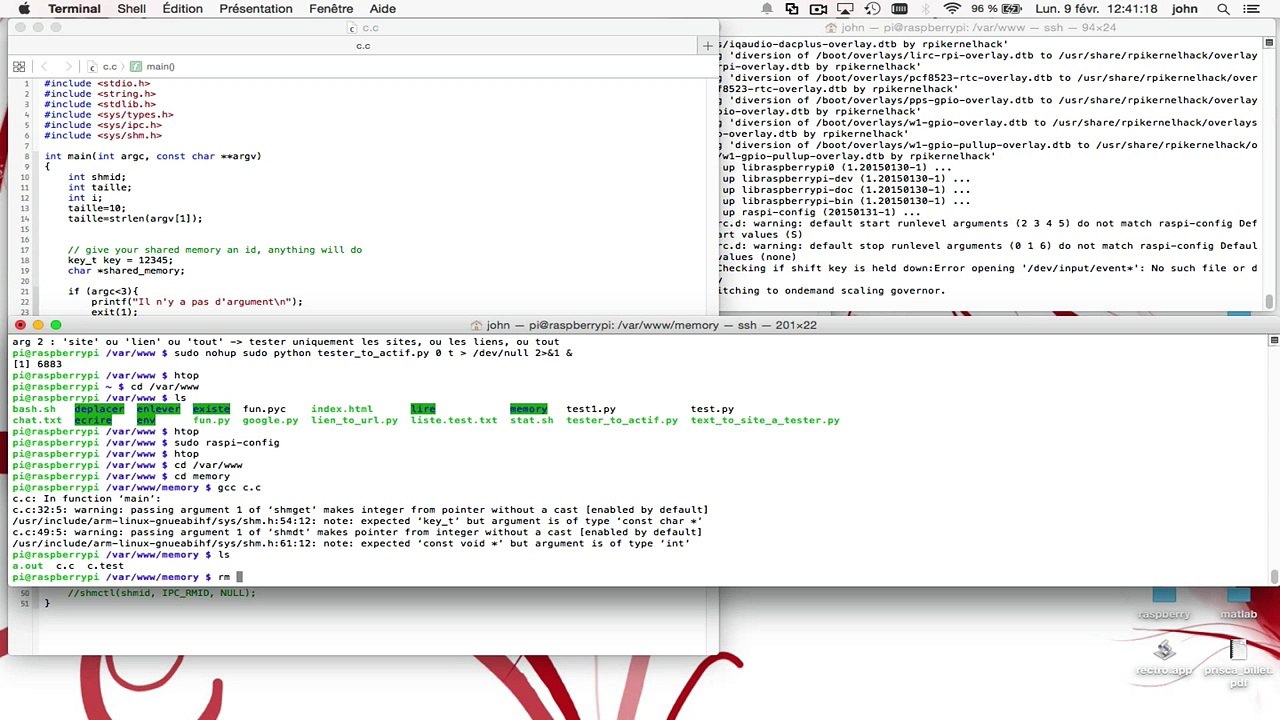Open Spotlight search magnifier
1280x720 pixels.
(1223, 9)
